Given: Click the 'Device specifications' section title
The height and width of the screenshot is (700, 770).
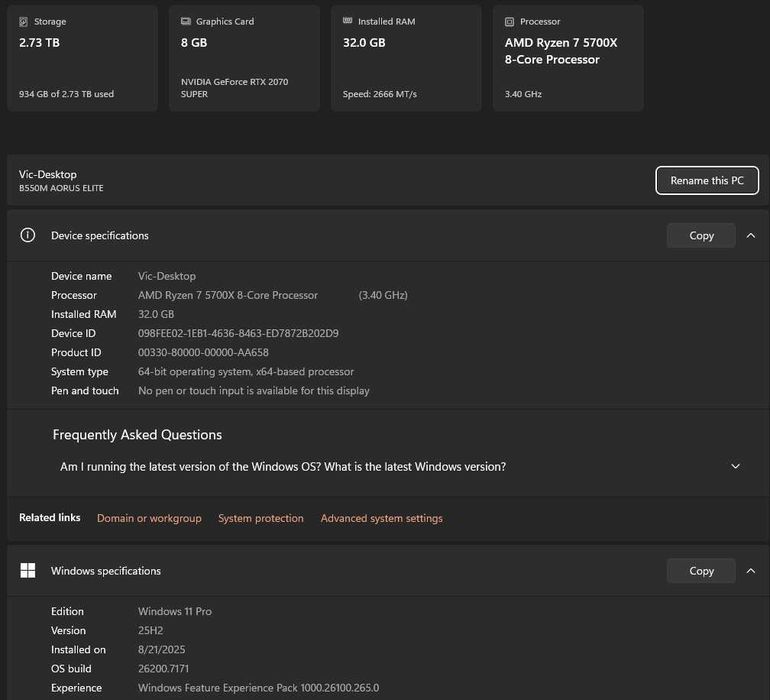Looking at the screenshot, I should pos(100,236).
